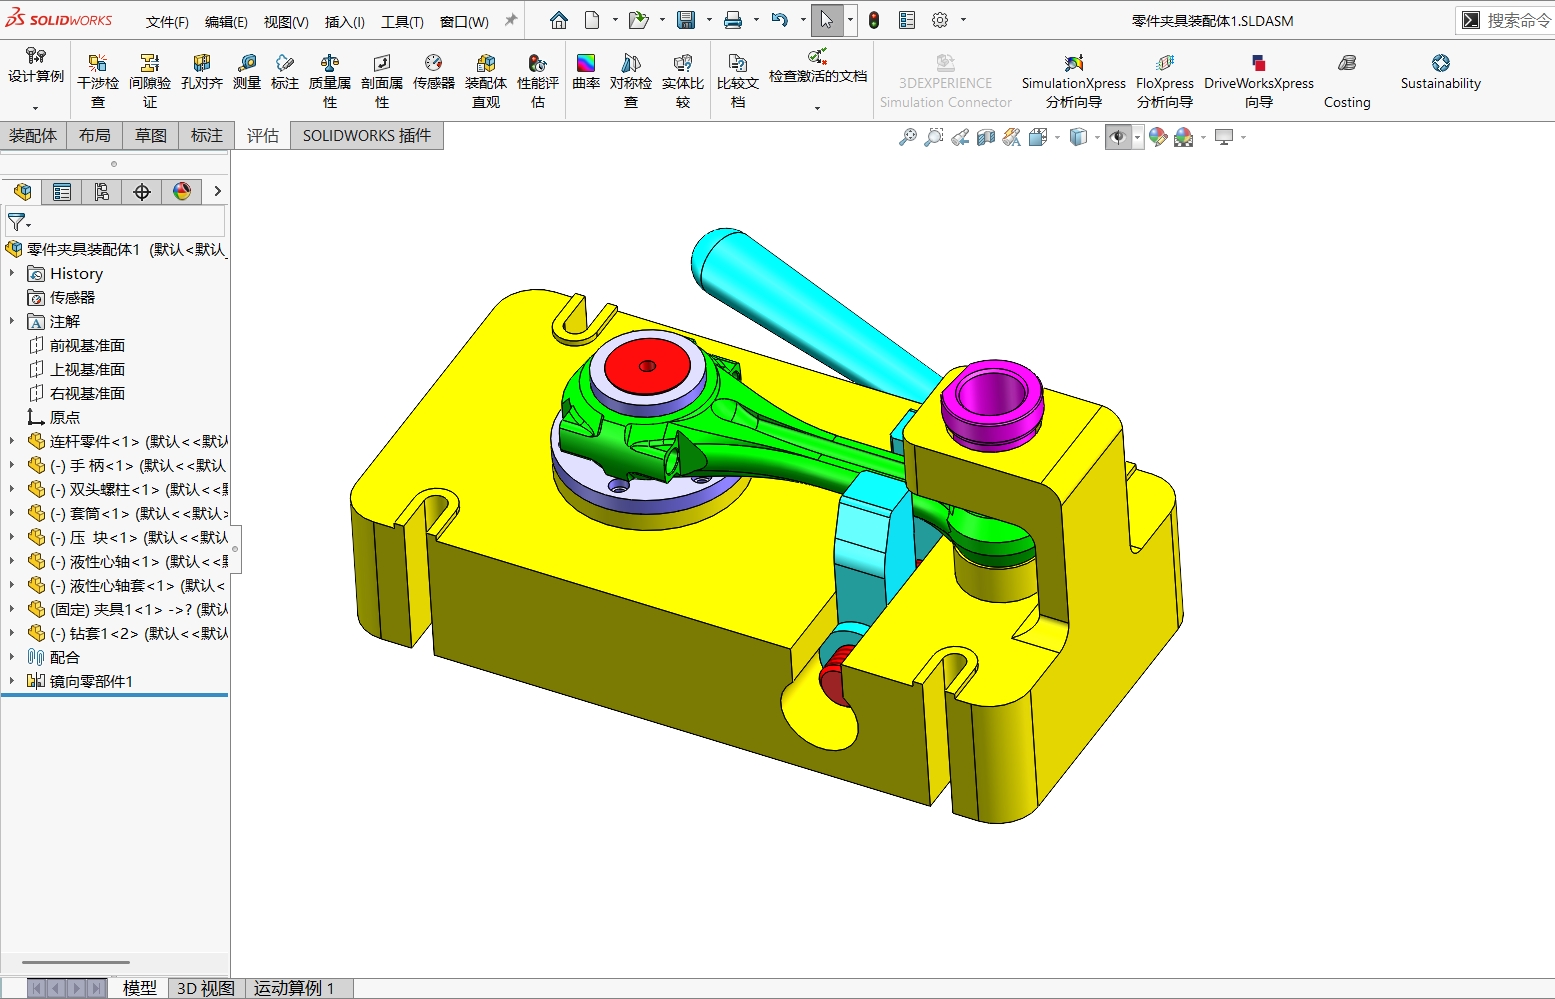Switch to the SOLIDWORKS 插件 tab

coord(367,136)
